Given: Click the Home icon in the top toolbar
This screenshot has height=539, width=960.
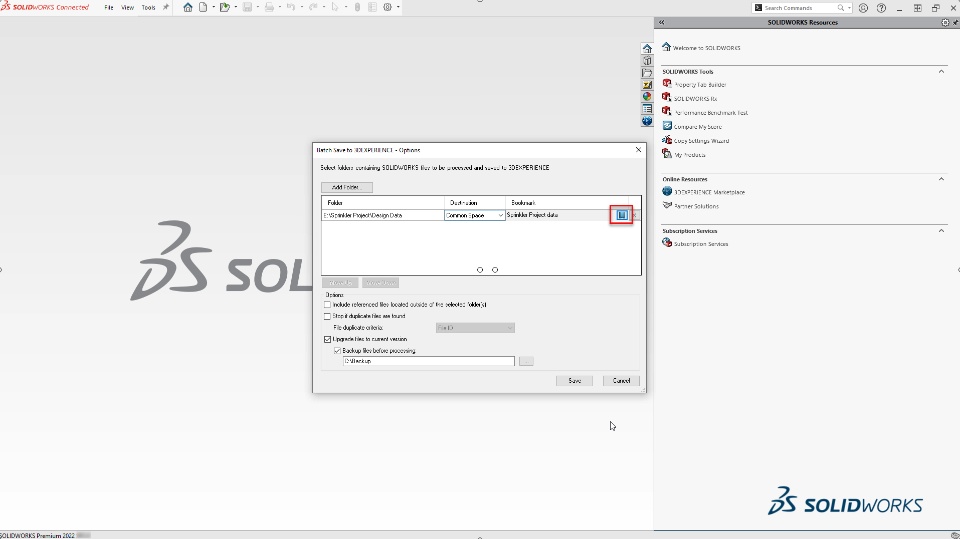Looking at the screenshot, I should pos(188,7).
